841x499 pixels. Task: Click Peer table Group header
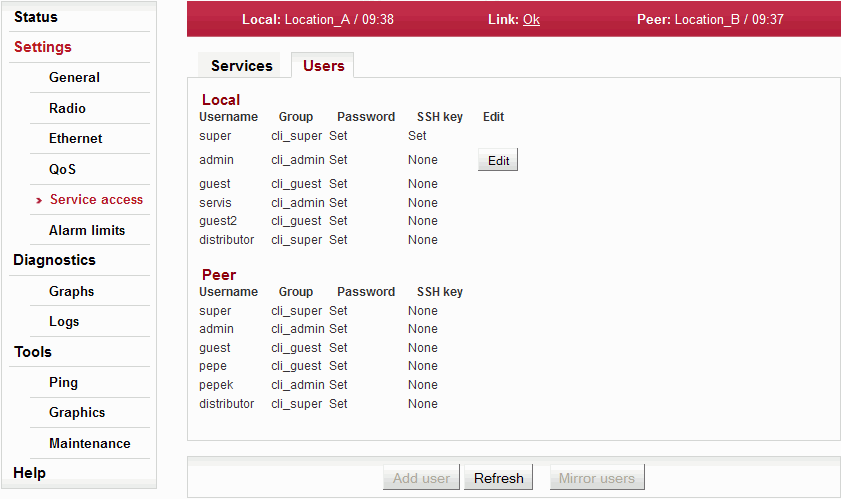(x=296, y=292)
